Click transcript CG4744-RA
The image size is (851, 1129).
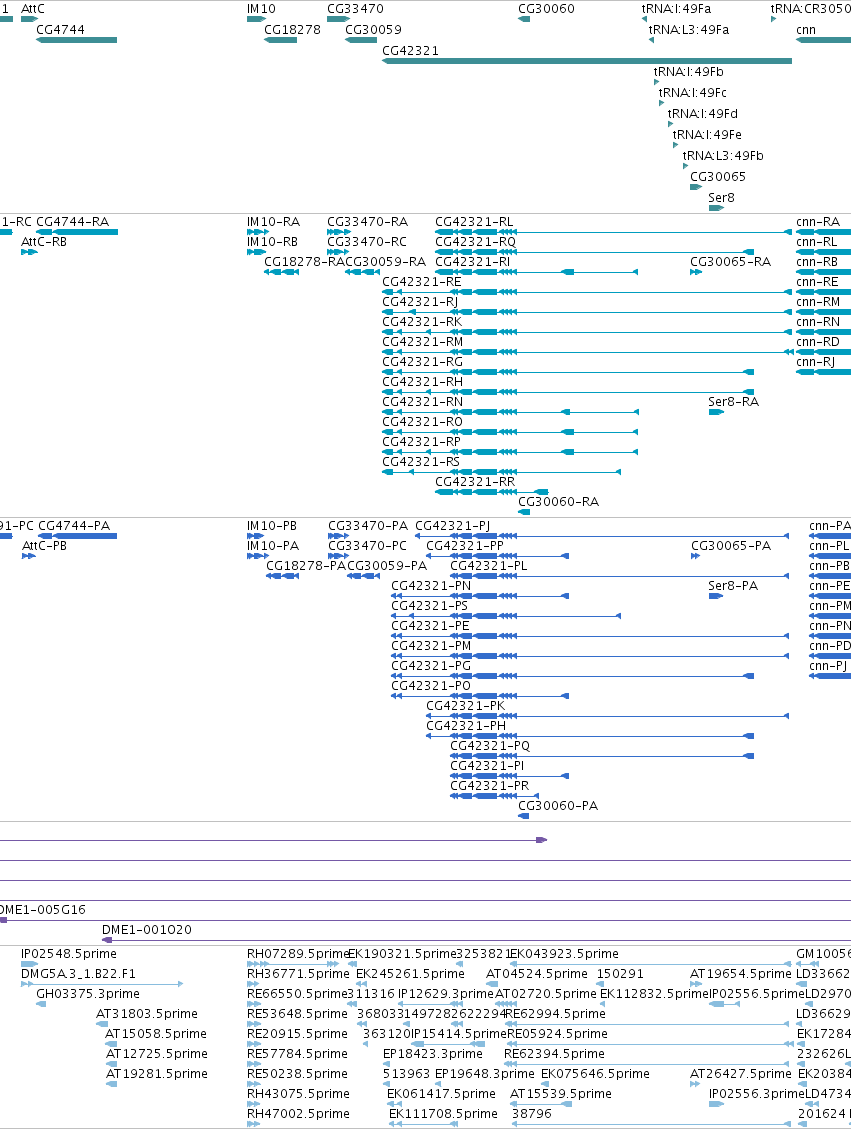pos(77,232)
